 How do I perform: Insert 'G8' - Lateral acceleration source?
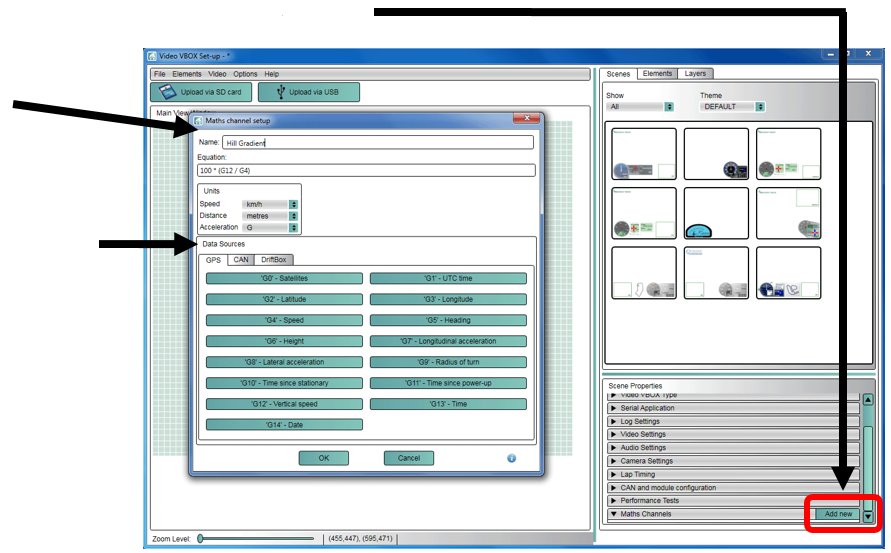(x=284, y=362)
